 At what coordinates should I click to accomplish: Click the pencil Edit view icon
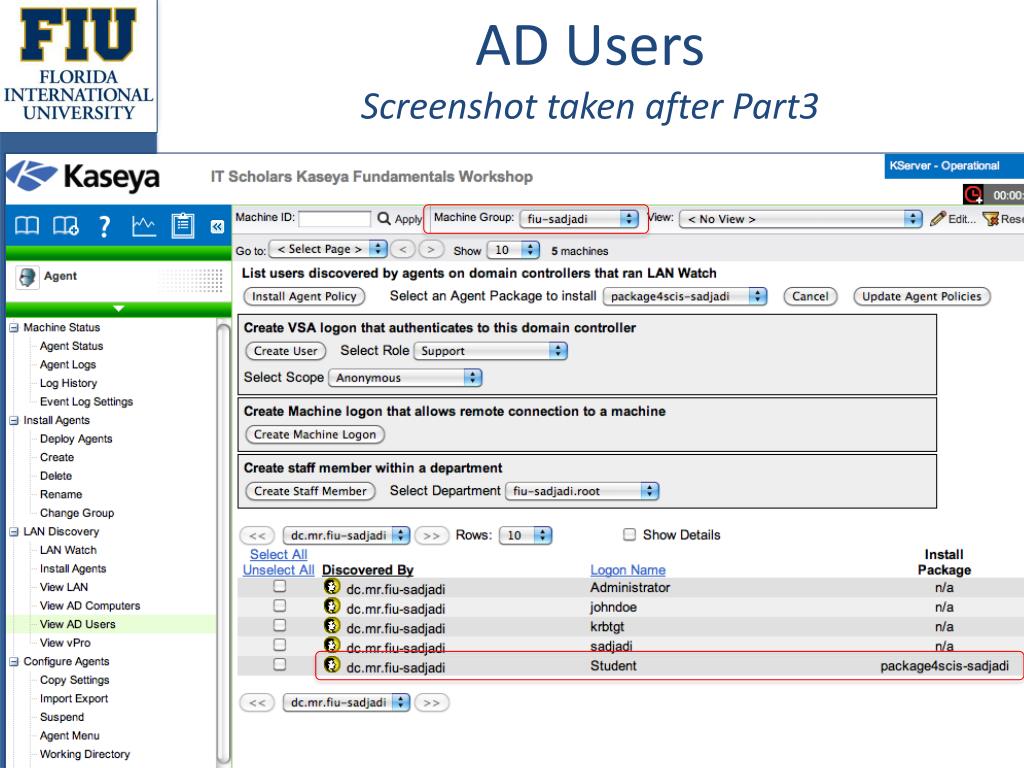pyautogui.click(x=938, y=218)
